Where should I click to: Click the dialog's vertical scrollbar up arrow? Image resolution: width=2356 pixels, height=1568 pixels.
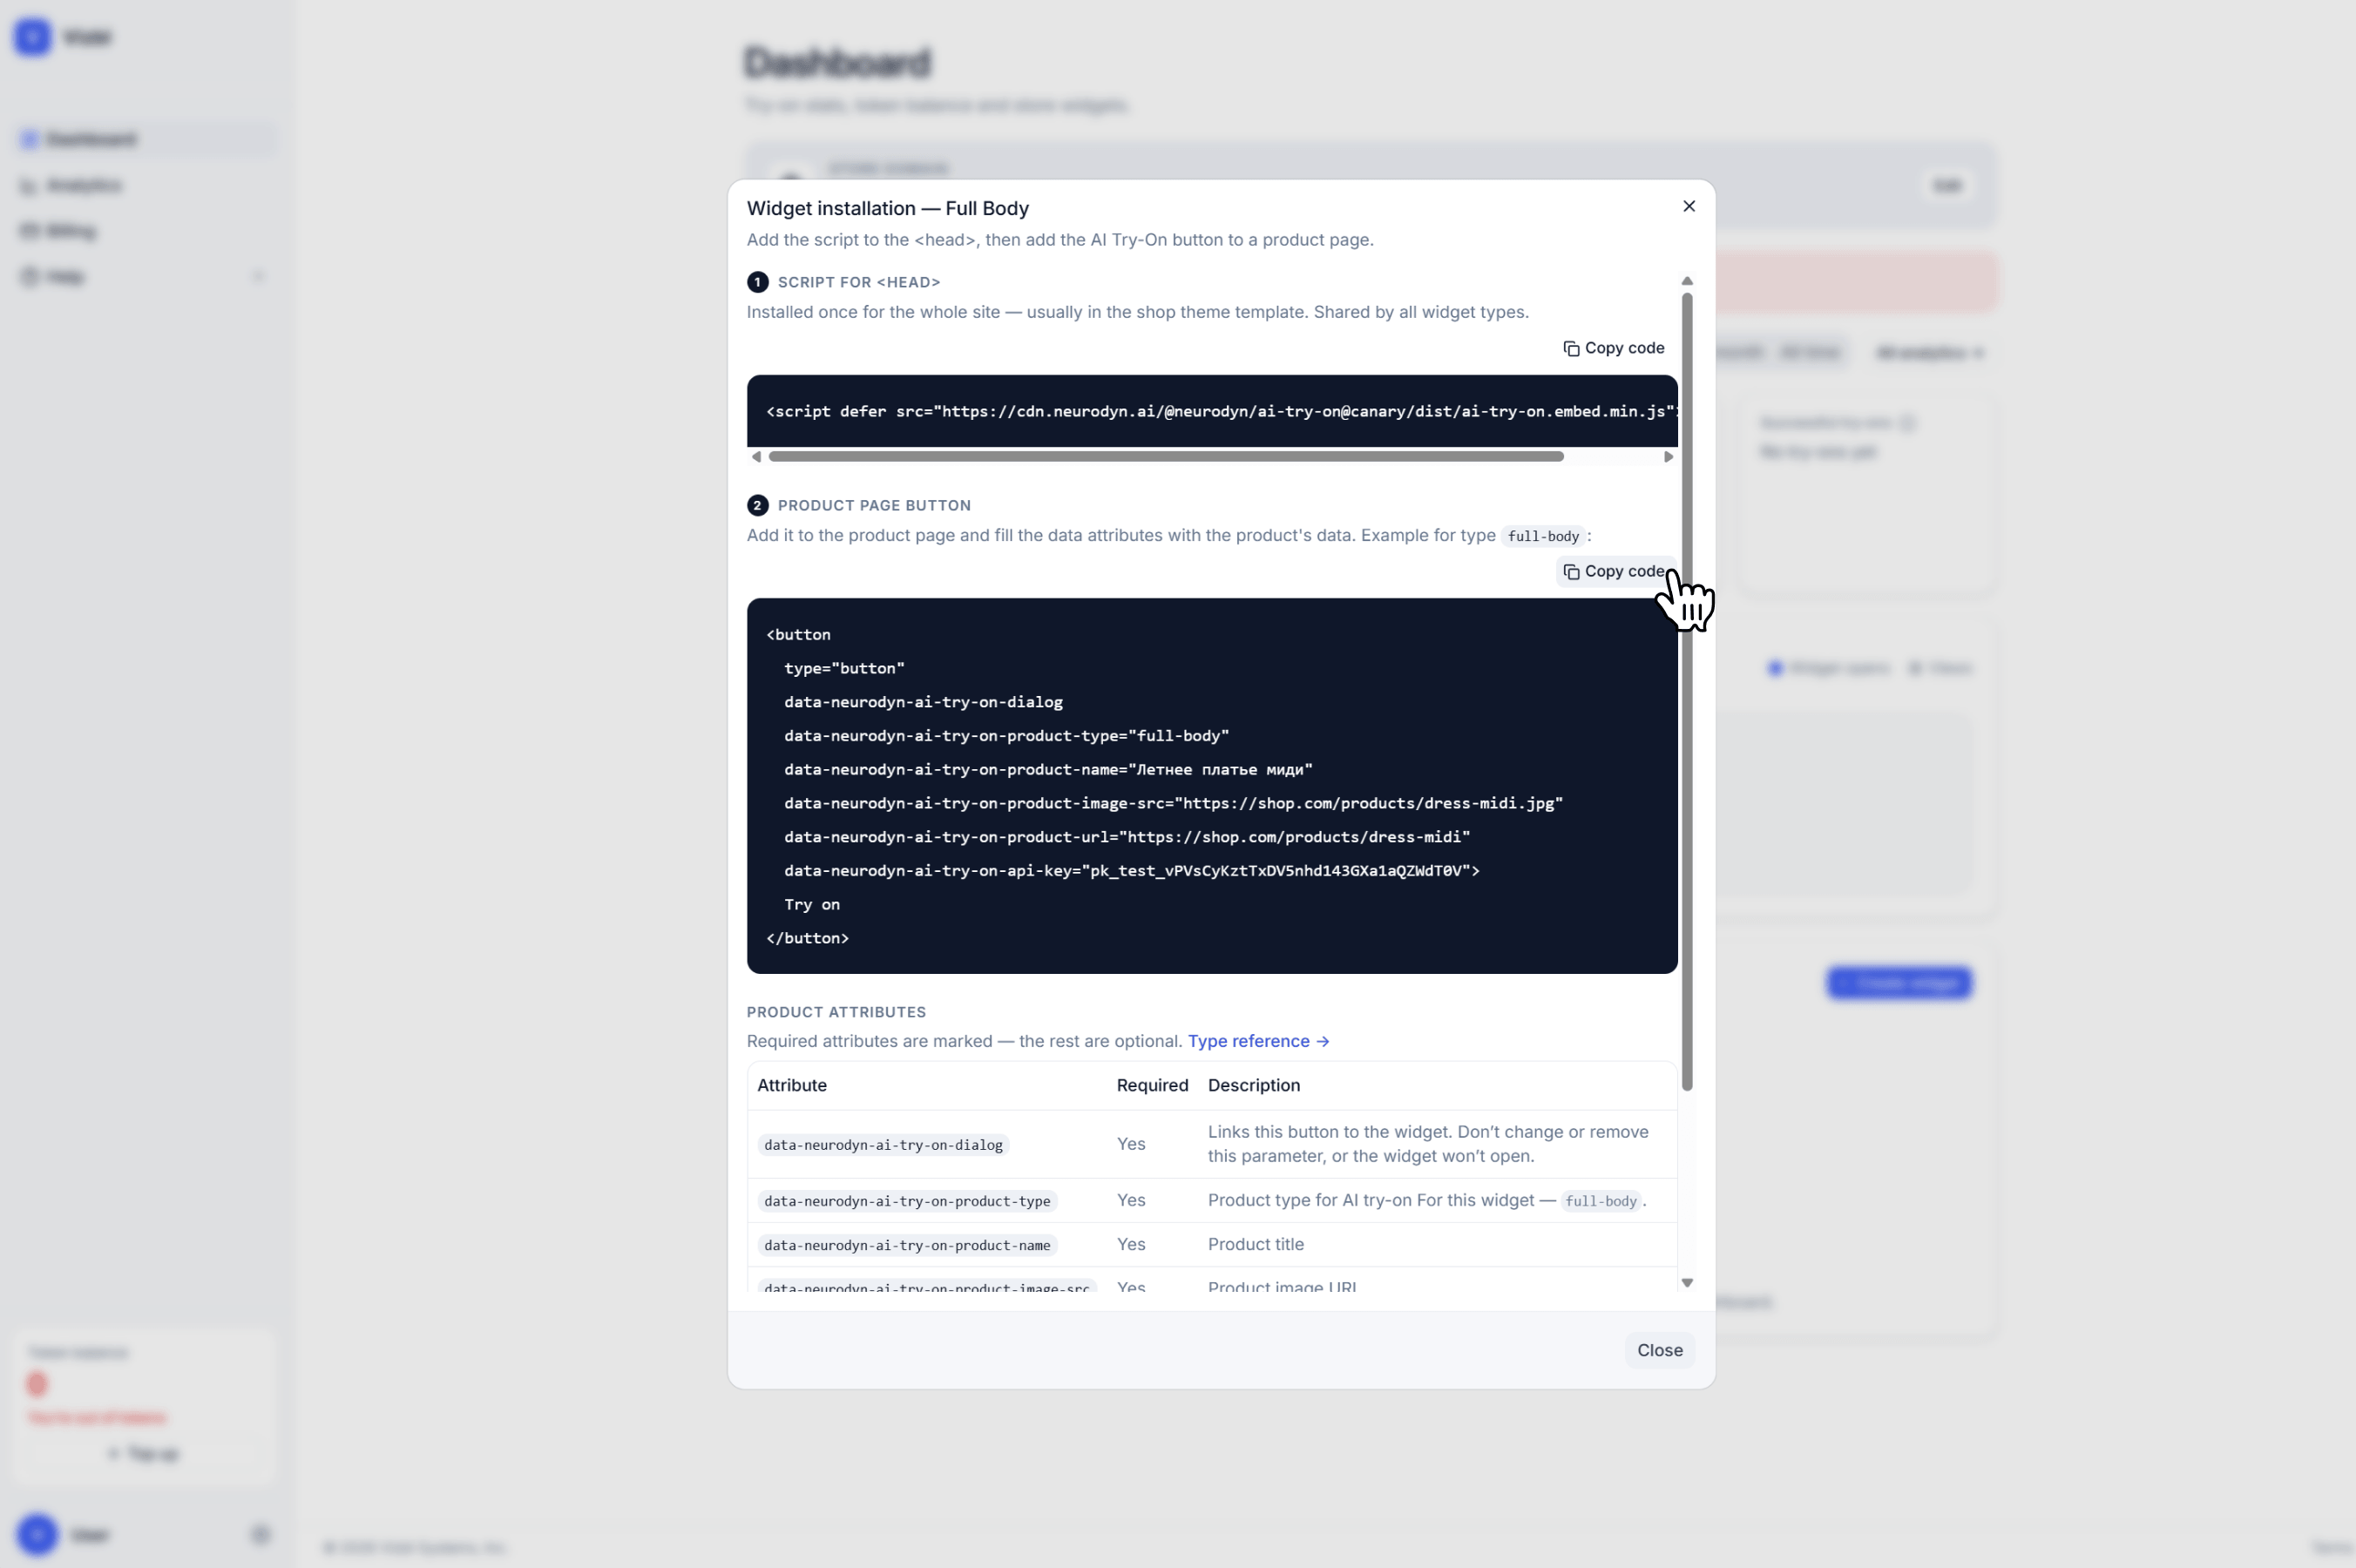pyautogui.click(x=1687, y=281)
